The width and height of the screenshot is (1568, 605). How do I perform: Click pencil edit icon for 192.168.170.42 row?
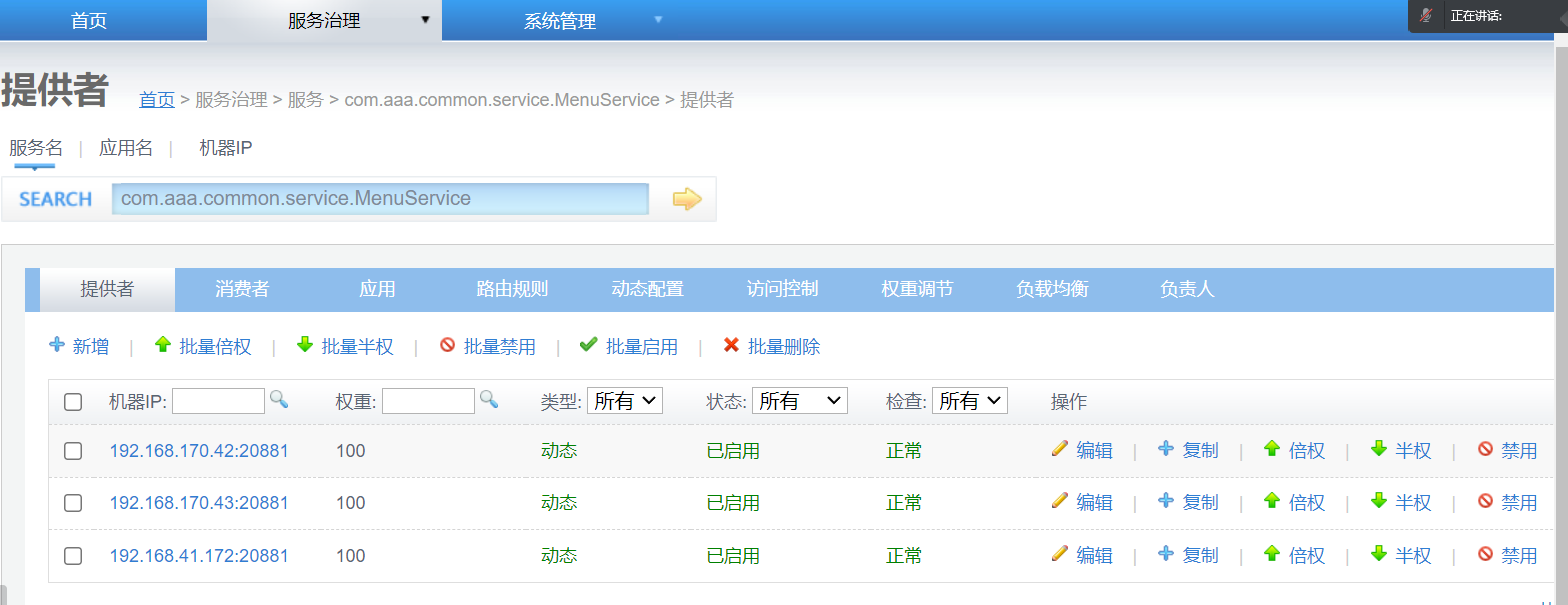tap(1060, 449)
